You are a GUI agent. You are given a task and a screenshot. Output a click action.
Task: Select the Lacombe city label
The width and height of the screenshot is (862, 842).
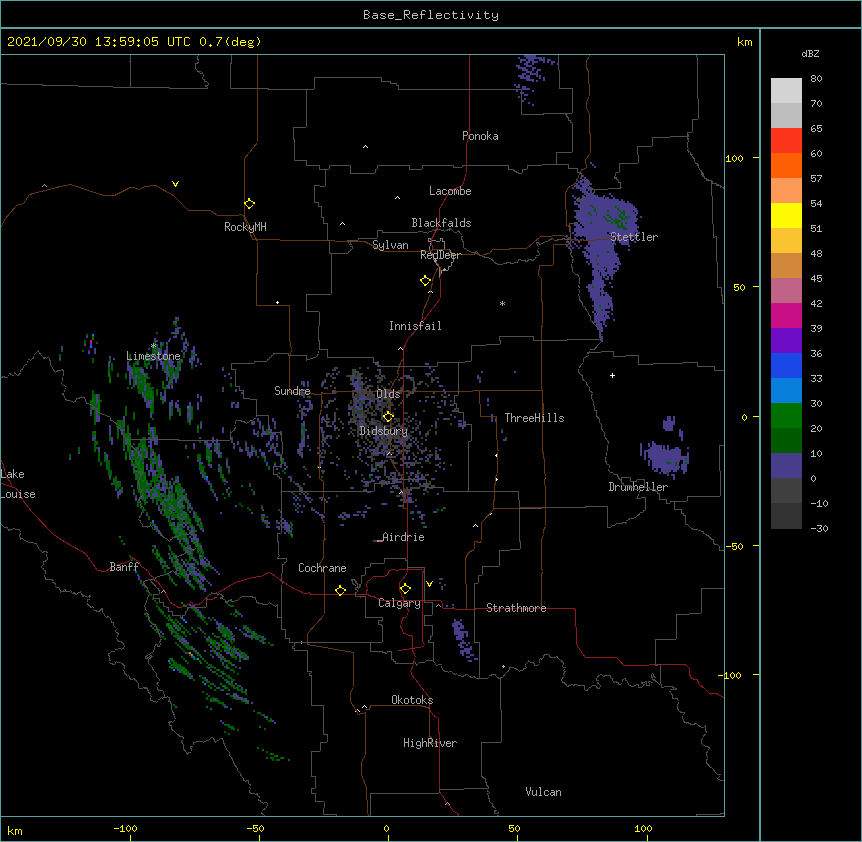[450, 191]
